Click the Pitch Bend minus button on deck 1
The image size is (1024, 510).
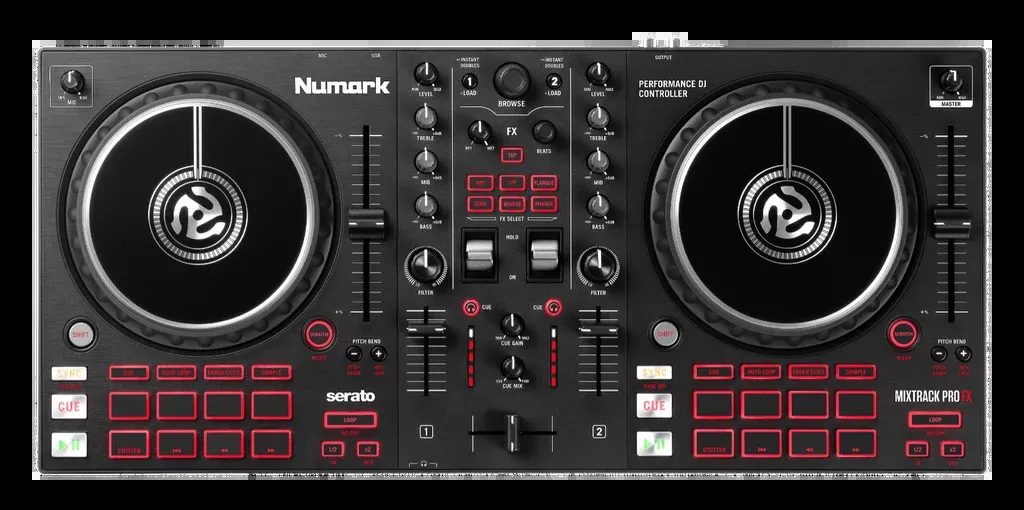coord(354,354)
